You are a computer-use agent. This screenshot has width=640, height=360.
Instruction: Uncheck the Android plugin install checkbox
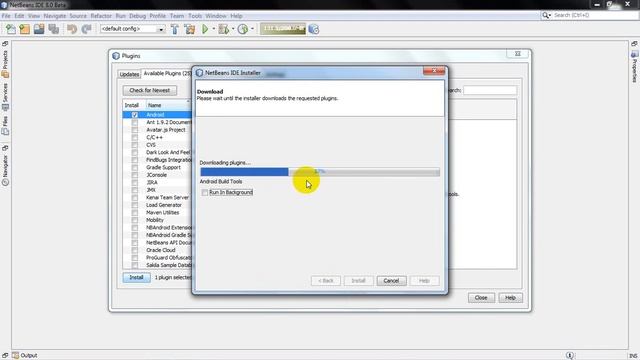point(135,115)
